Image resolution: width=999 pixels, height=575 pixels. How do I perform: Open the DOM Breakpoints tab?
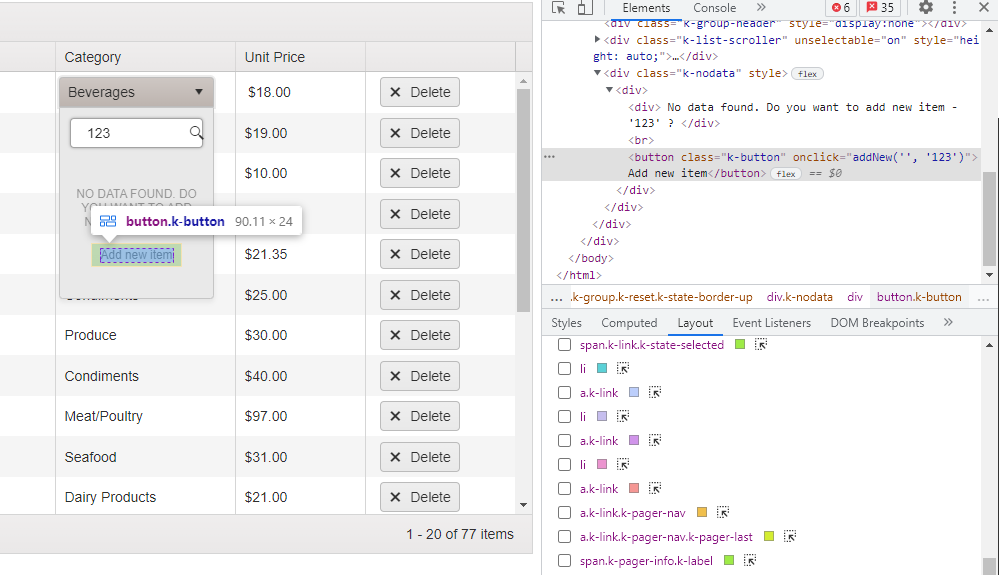pos(877,323)
